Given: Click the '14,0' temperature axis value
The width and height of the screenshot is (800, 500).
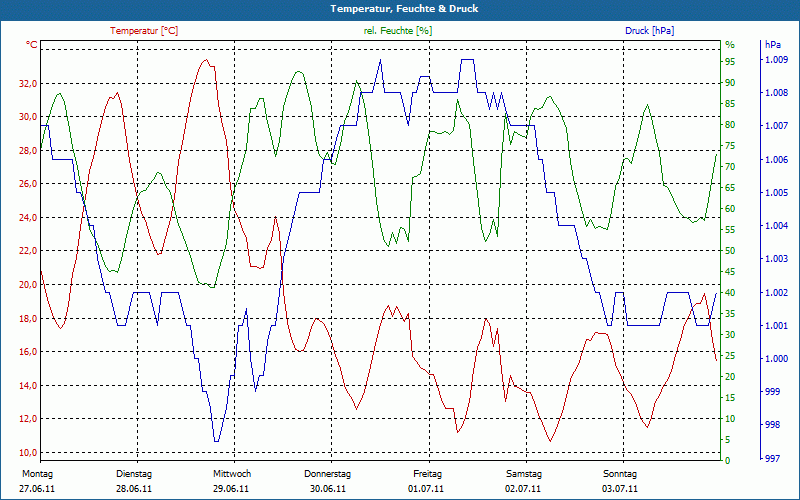Looking at the screenshot, I should click(x=28, y=385).
